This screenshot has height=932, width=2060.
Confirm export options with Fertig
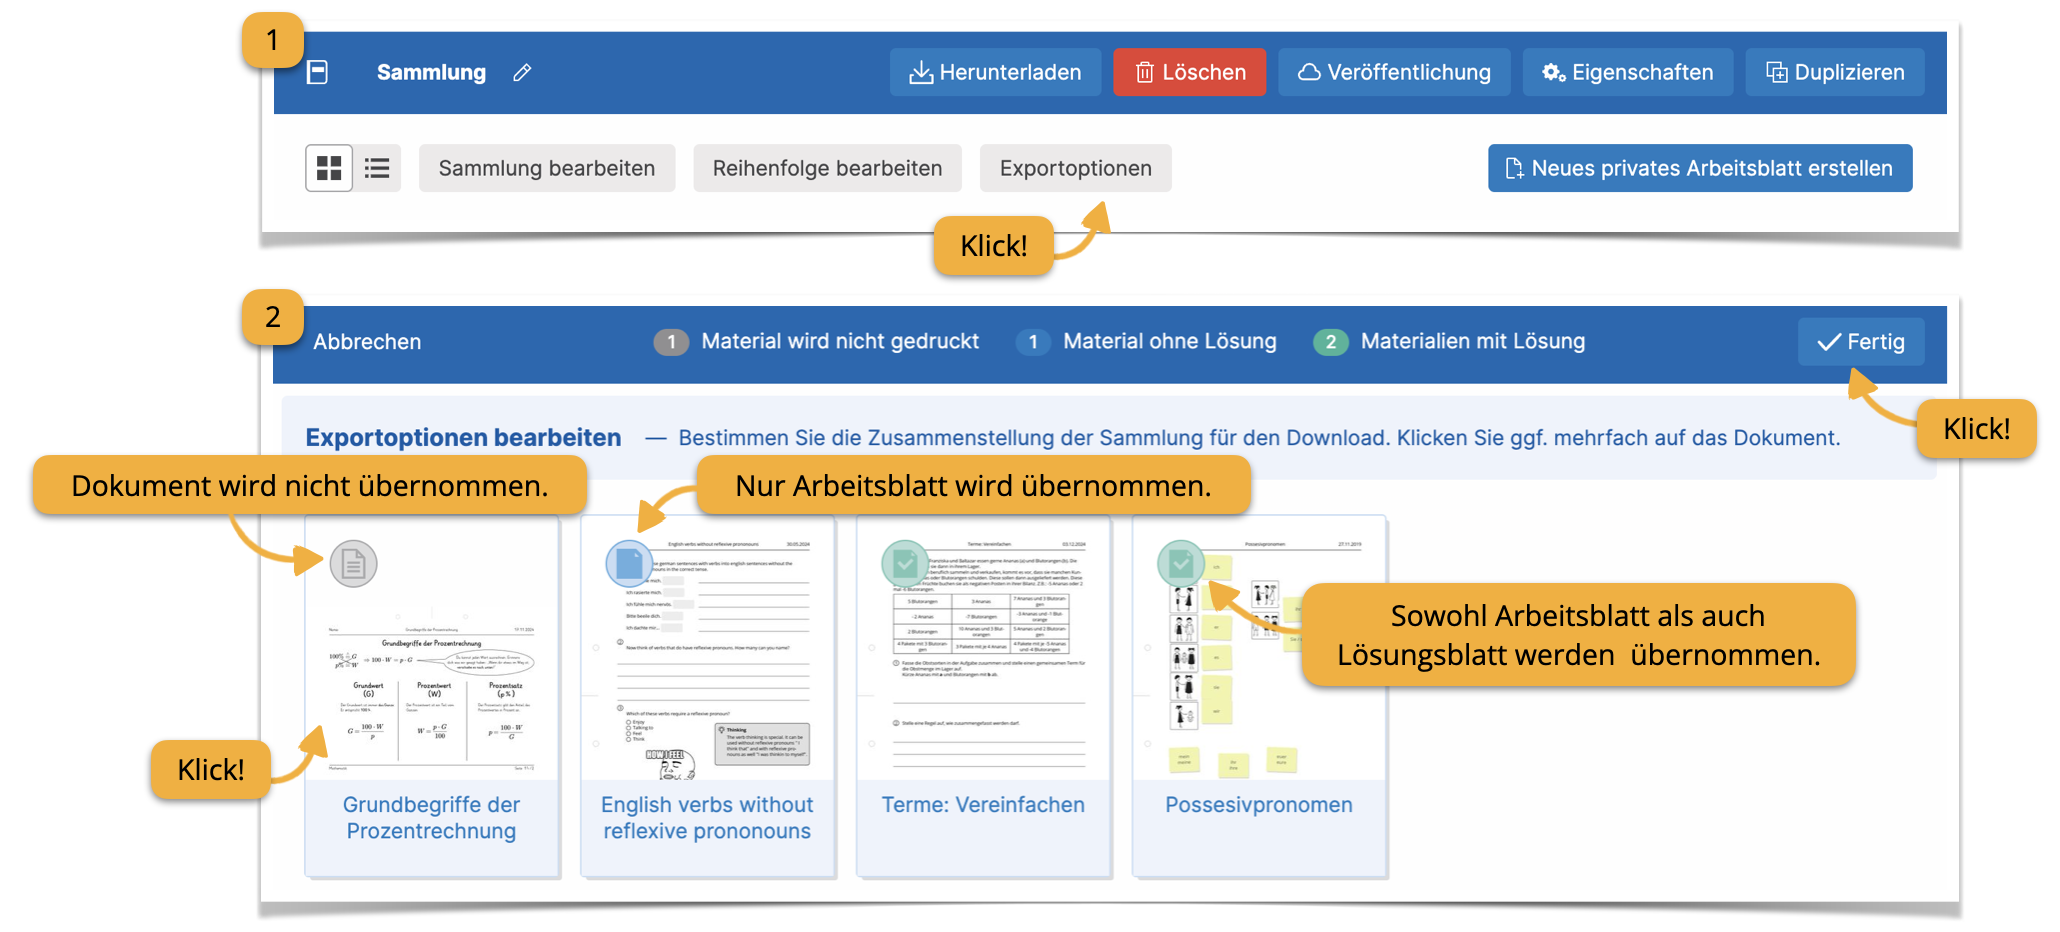(x=1860, y=342)
